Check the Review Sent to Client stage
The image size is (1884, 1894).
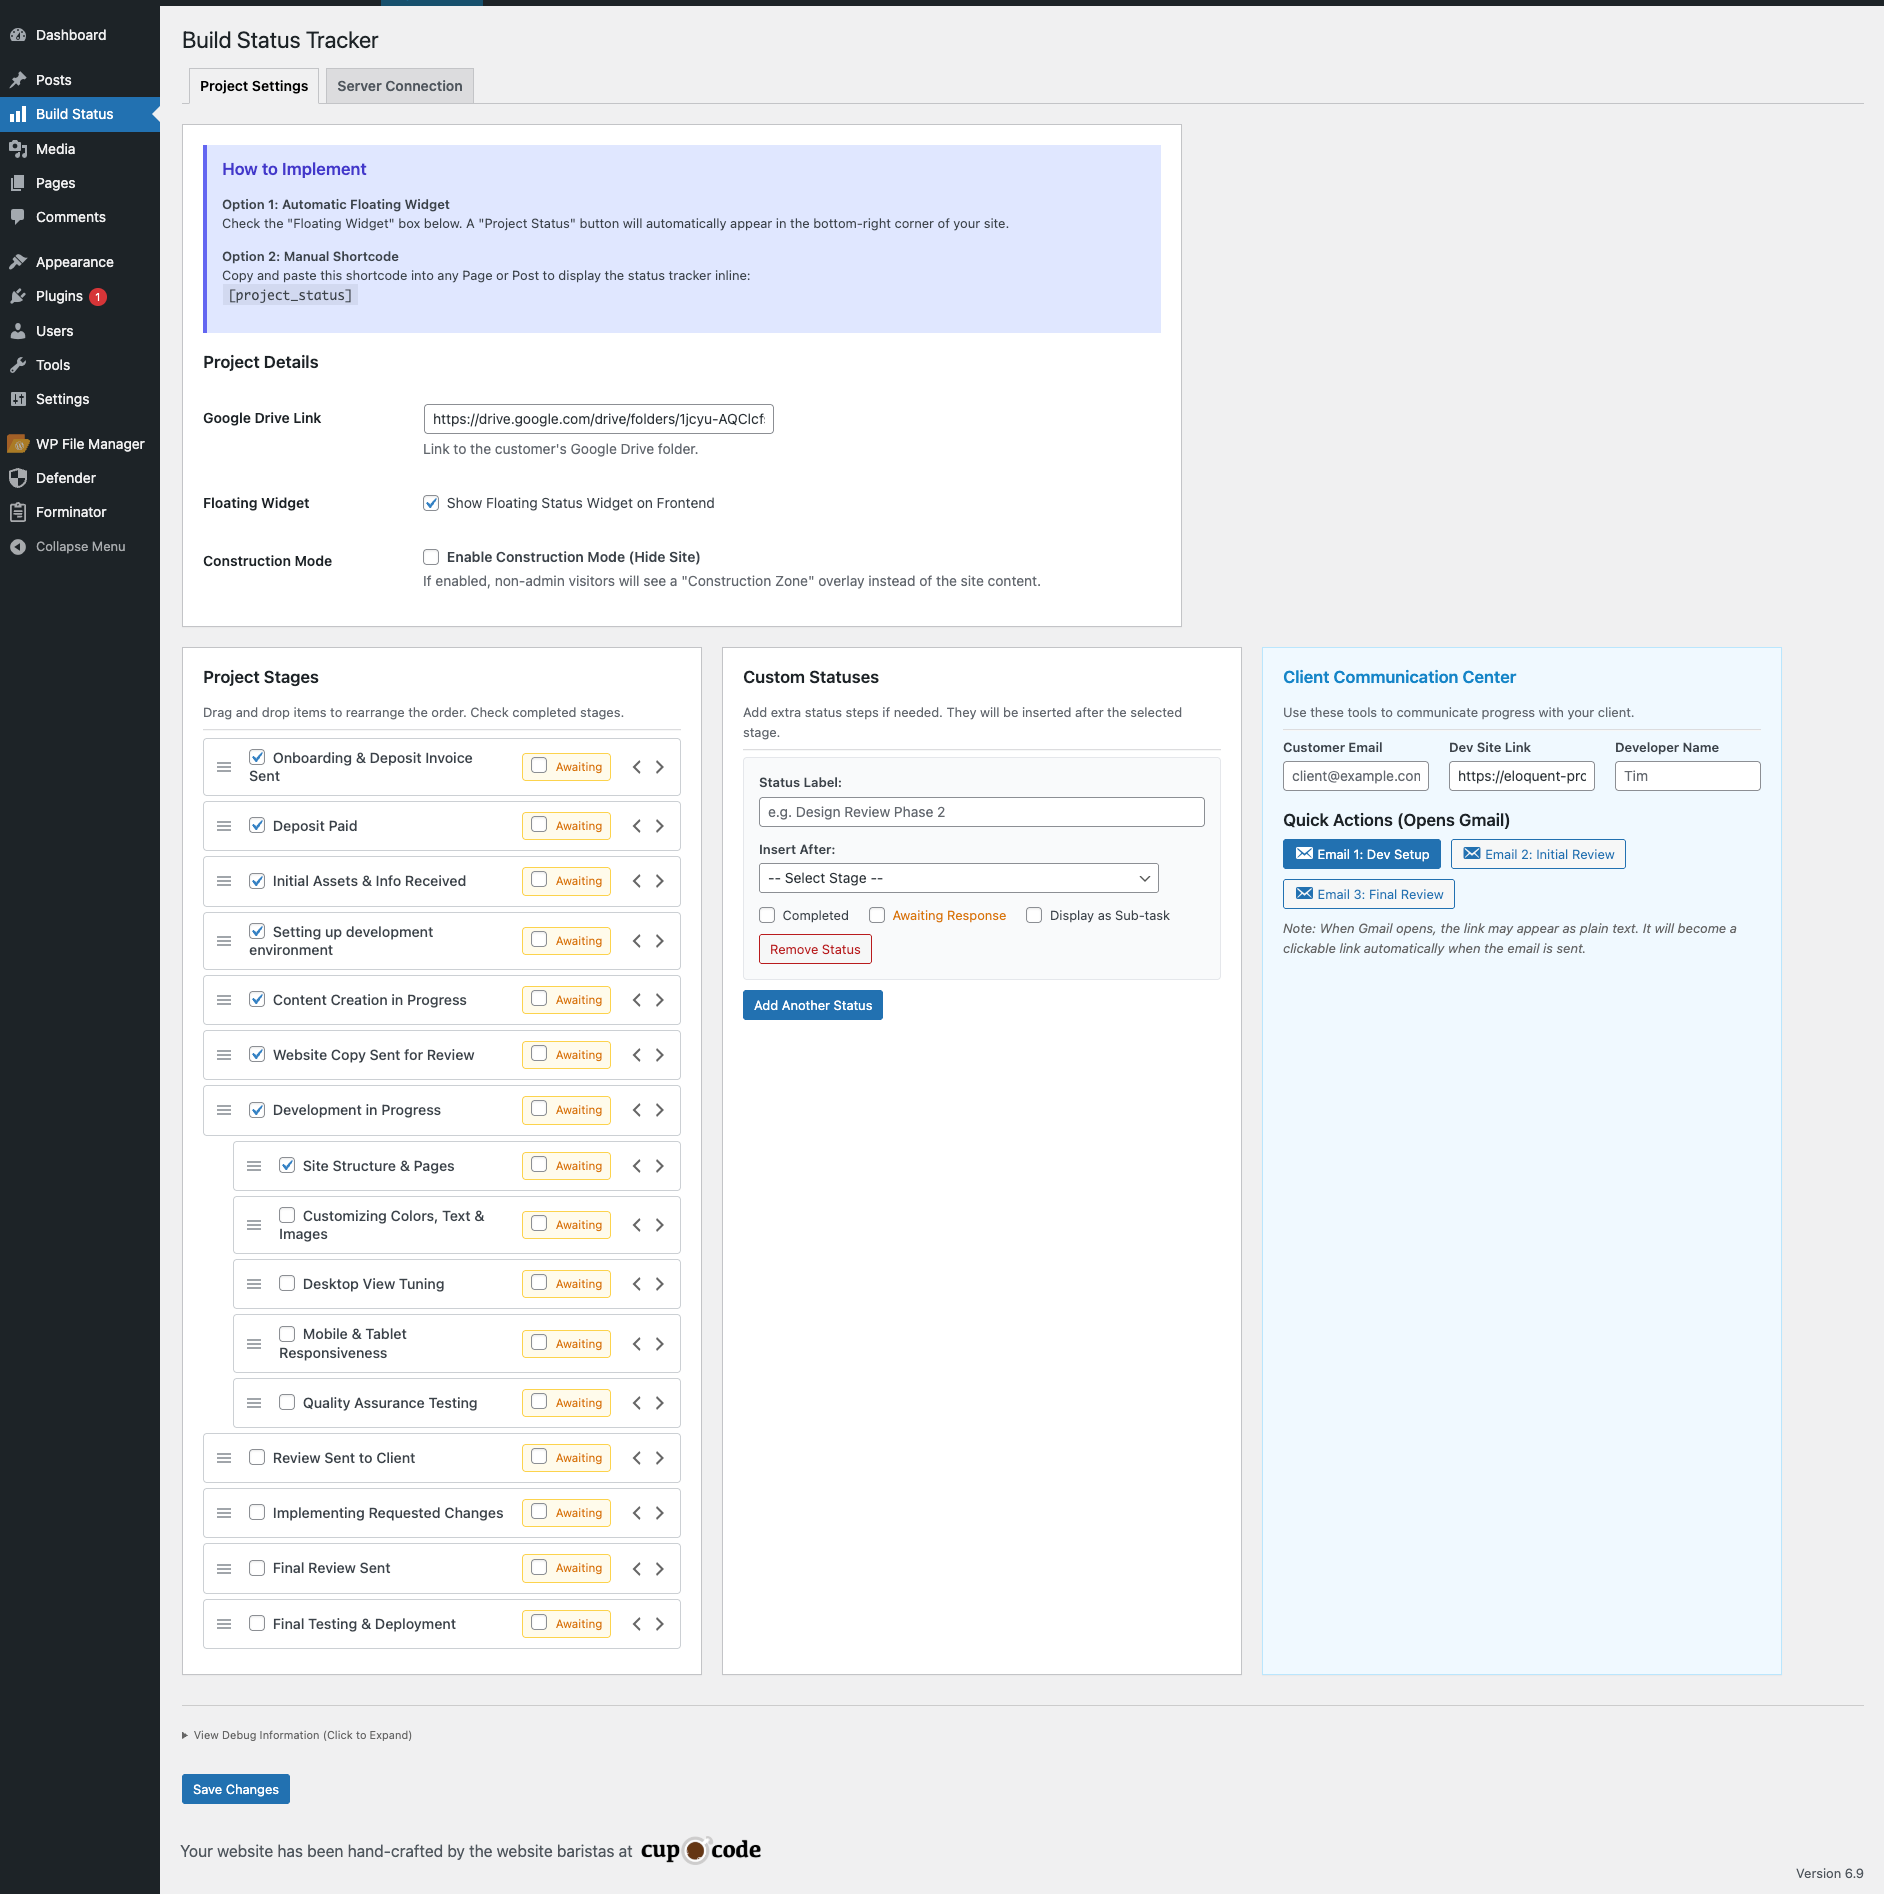(x=257, y=1458)
